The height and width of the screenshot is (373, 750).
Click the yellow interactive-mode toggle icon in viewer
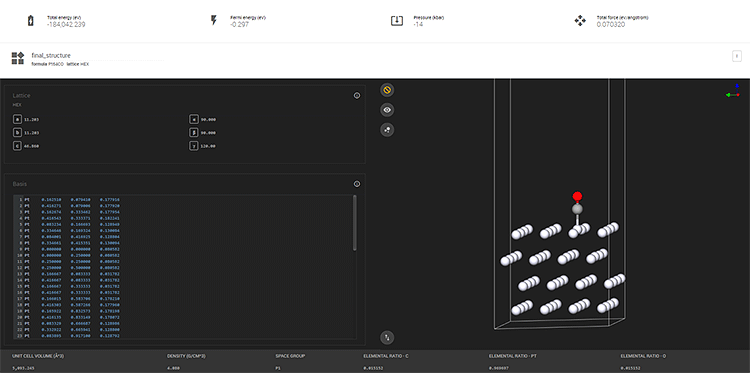(387, 89)
